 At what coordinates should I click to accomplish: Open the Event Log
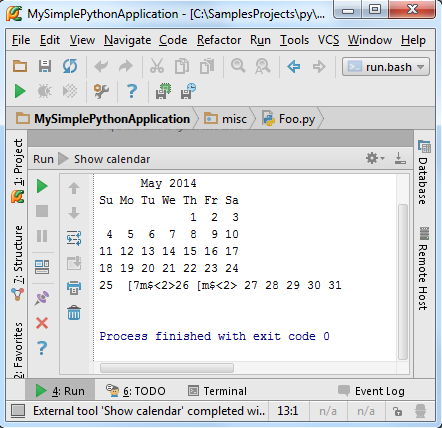371,391
